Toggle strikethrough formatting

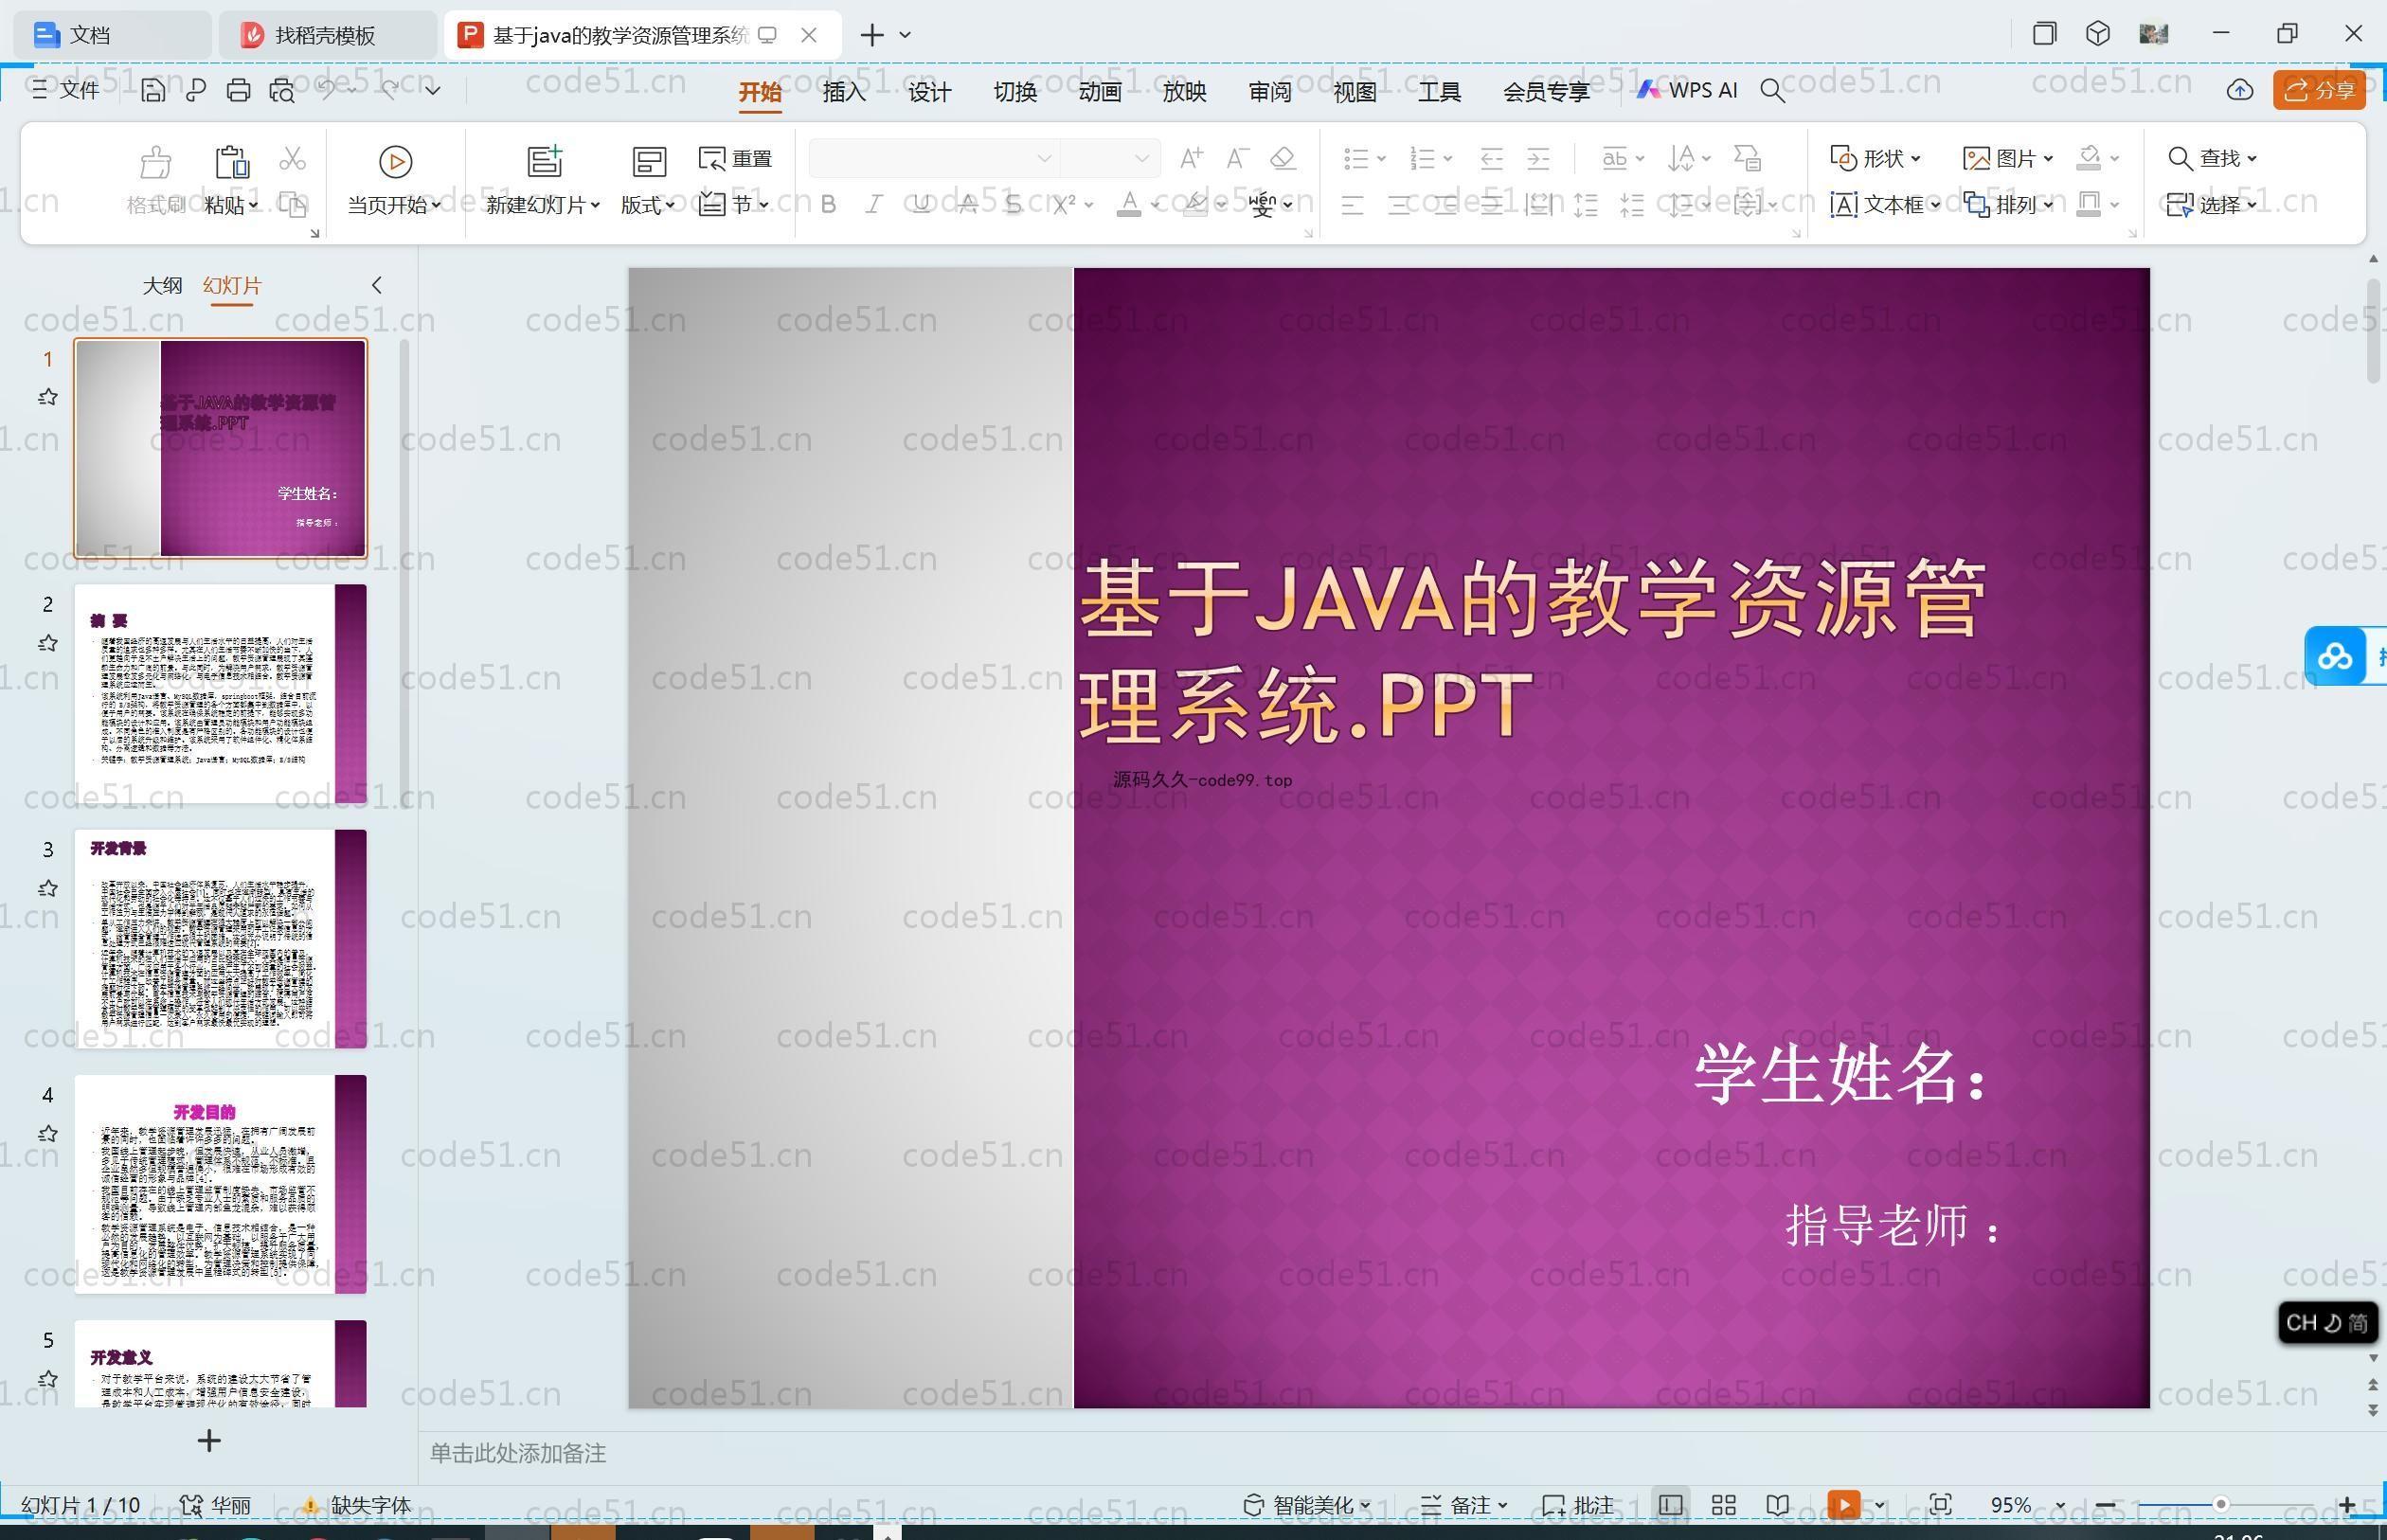point(967,205)
